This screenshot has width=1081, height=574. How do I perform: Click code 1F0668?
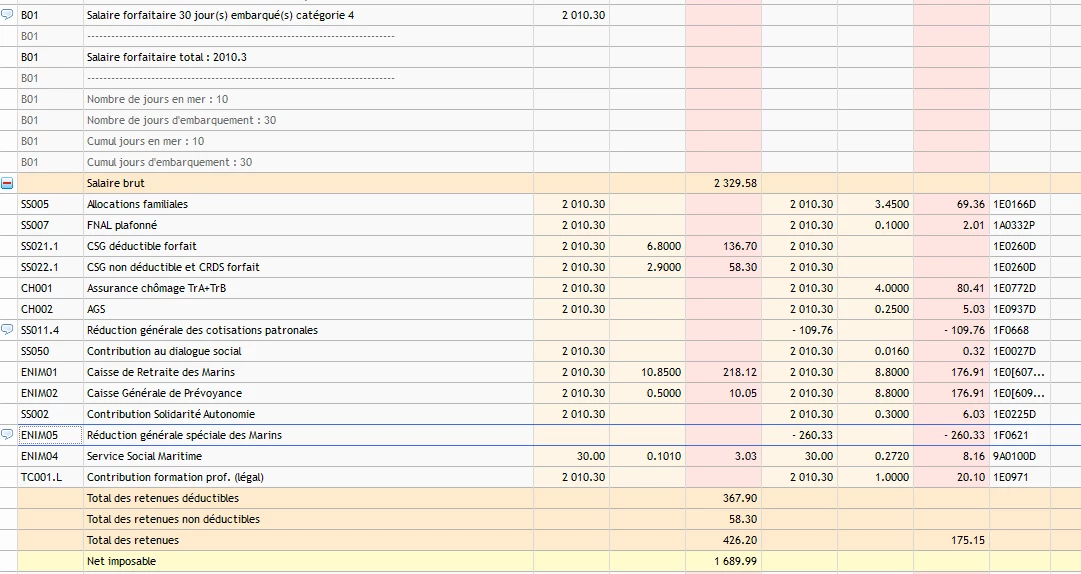pyautogui.click(x=1011, y=330)
